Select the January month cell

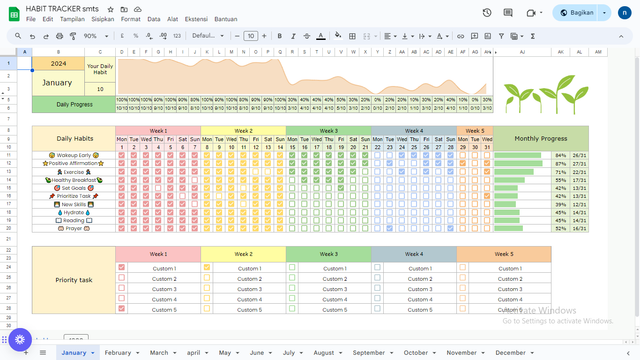[x=58, y=83]
